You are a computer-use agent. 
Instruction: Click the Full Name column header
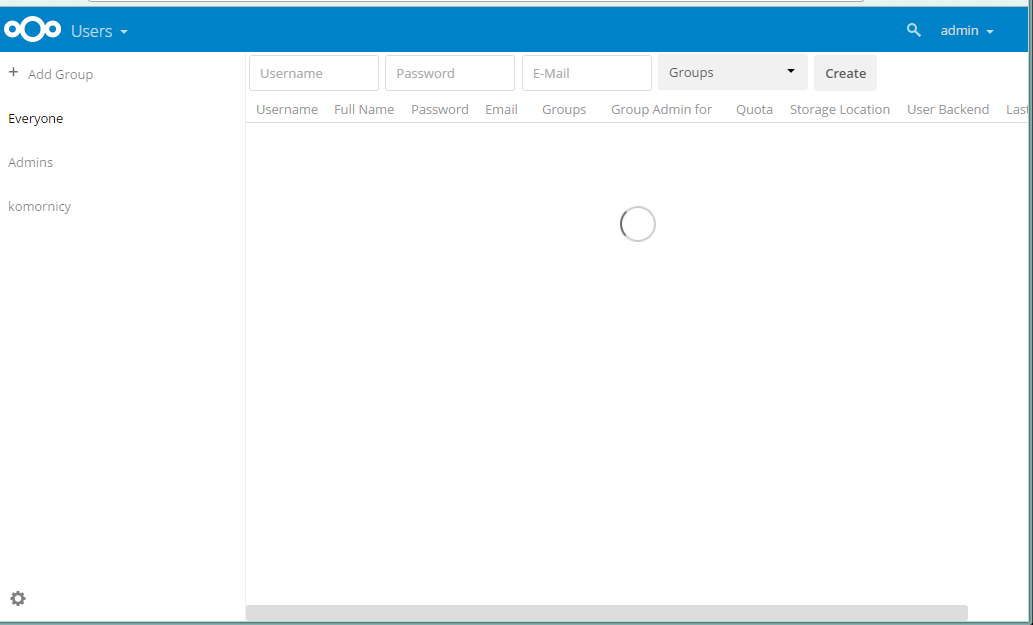coord(364,109)
